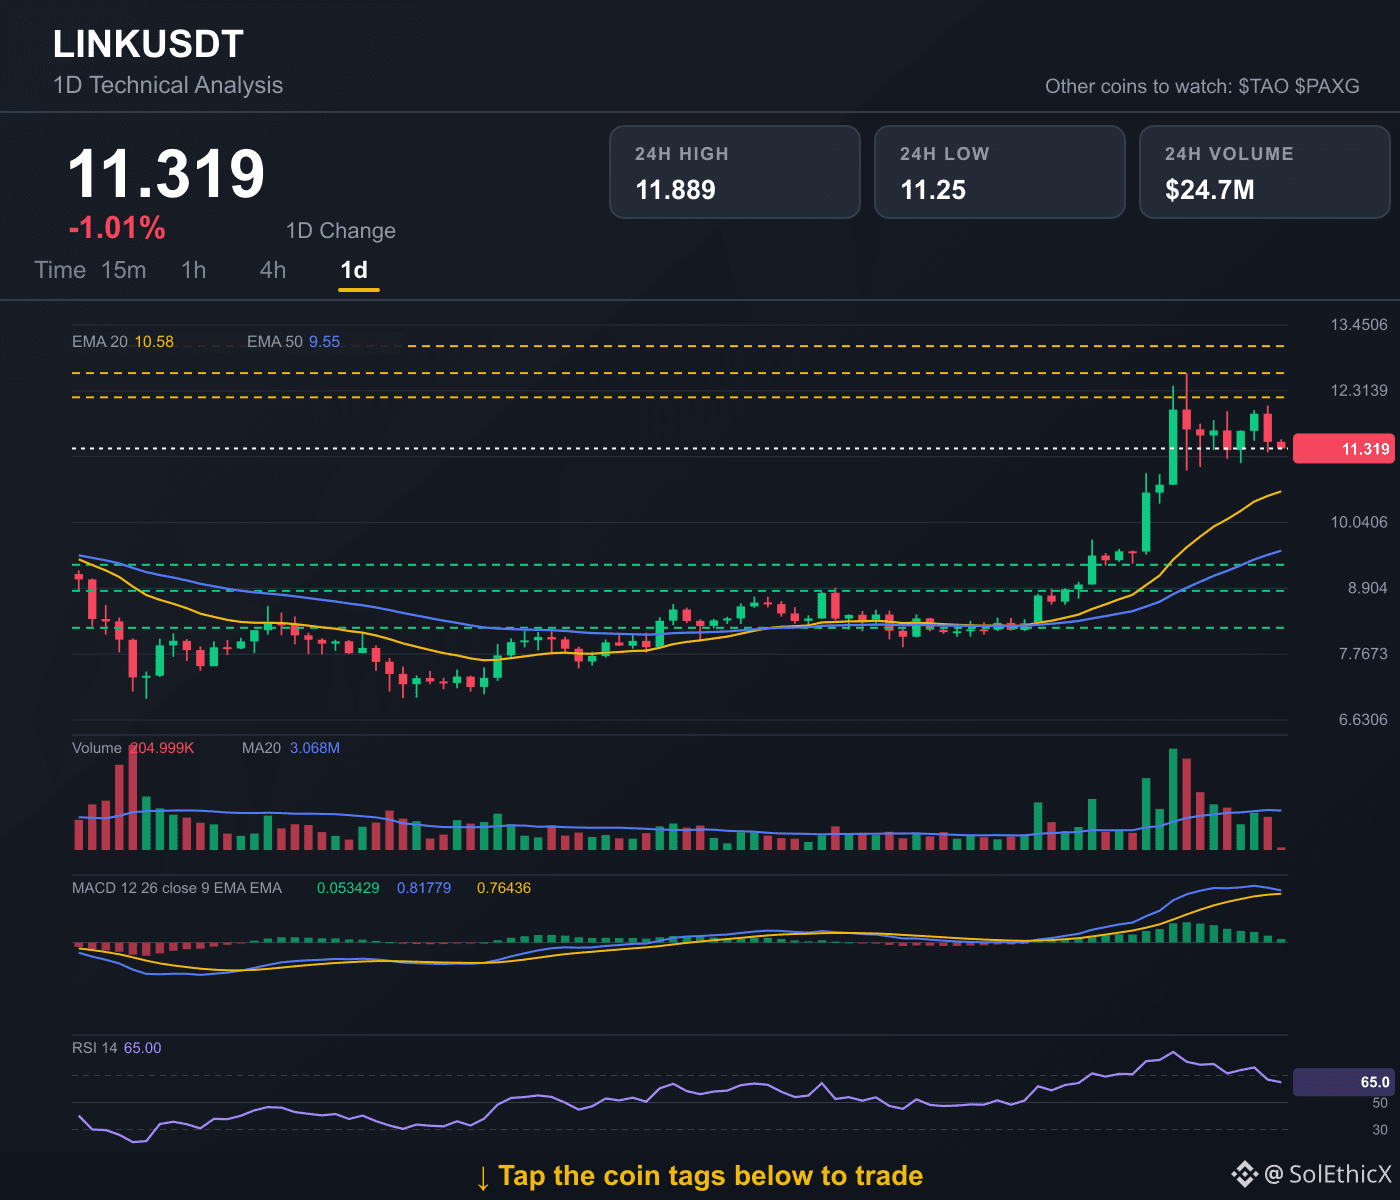Image resolution: width=1400 pixels, height=1200 pixels.
Task: Click the 1D Change label
Action: 341,231
